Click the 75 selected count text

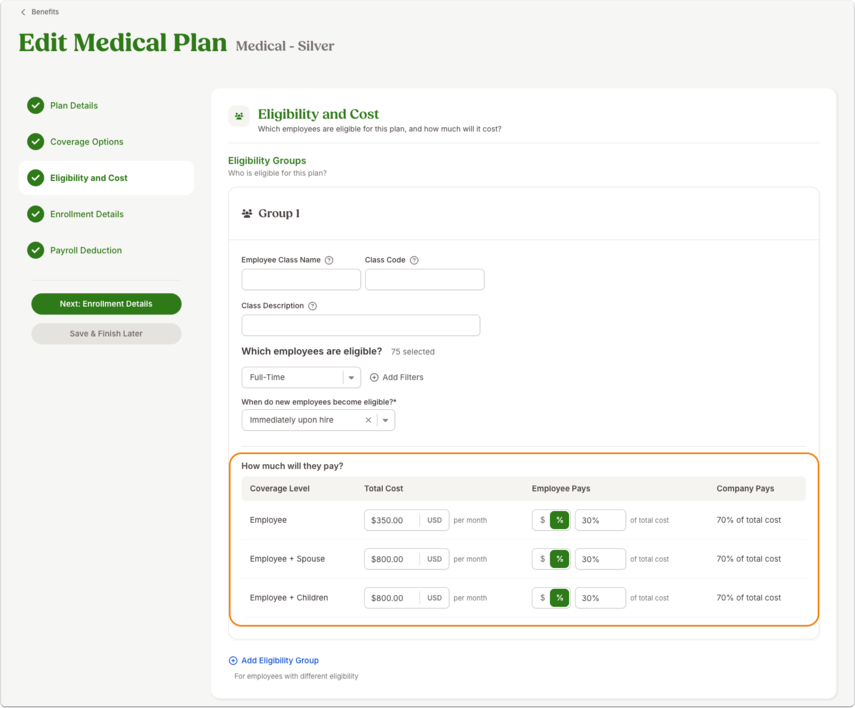[x=413, y=352]
